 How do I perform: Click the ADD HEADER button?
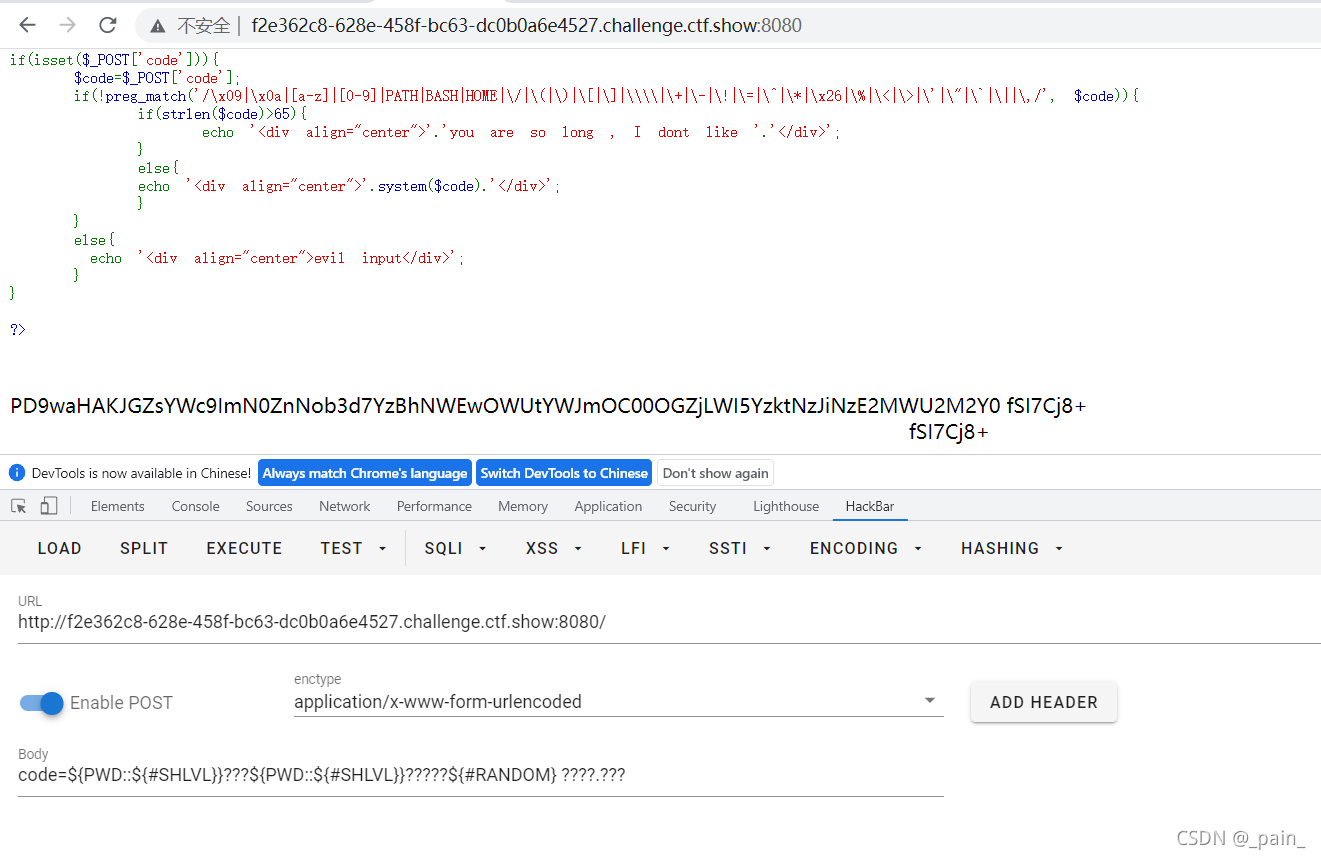click(1044, 702)
